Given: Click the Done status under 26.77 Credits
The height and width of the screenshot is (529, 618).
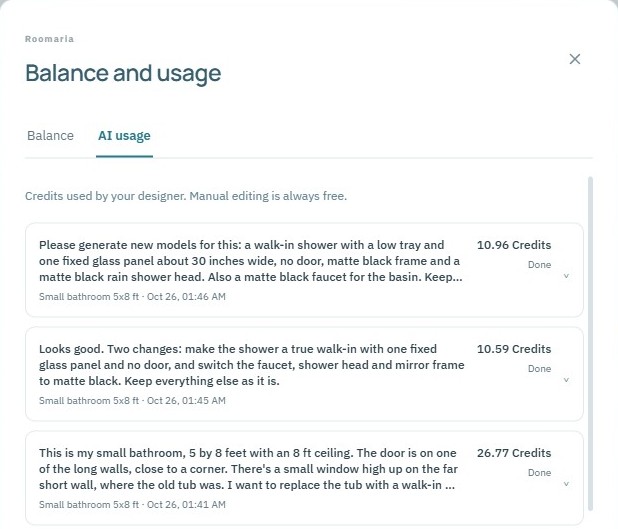Looking at the screenshot, I should [539, 473].
